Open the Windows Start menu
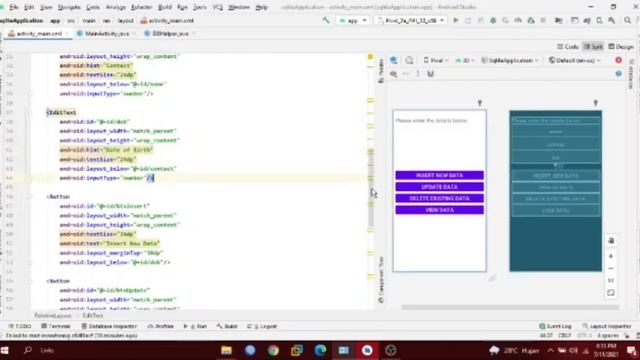The height and width of the screenshot is (360, 640). pyautogui.click(x=4, y=350)
